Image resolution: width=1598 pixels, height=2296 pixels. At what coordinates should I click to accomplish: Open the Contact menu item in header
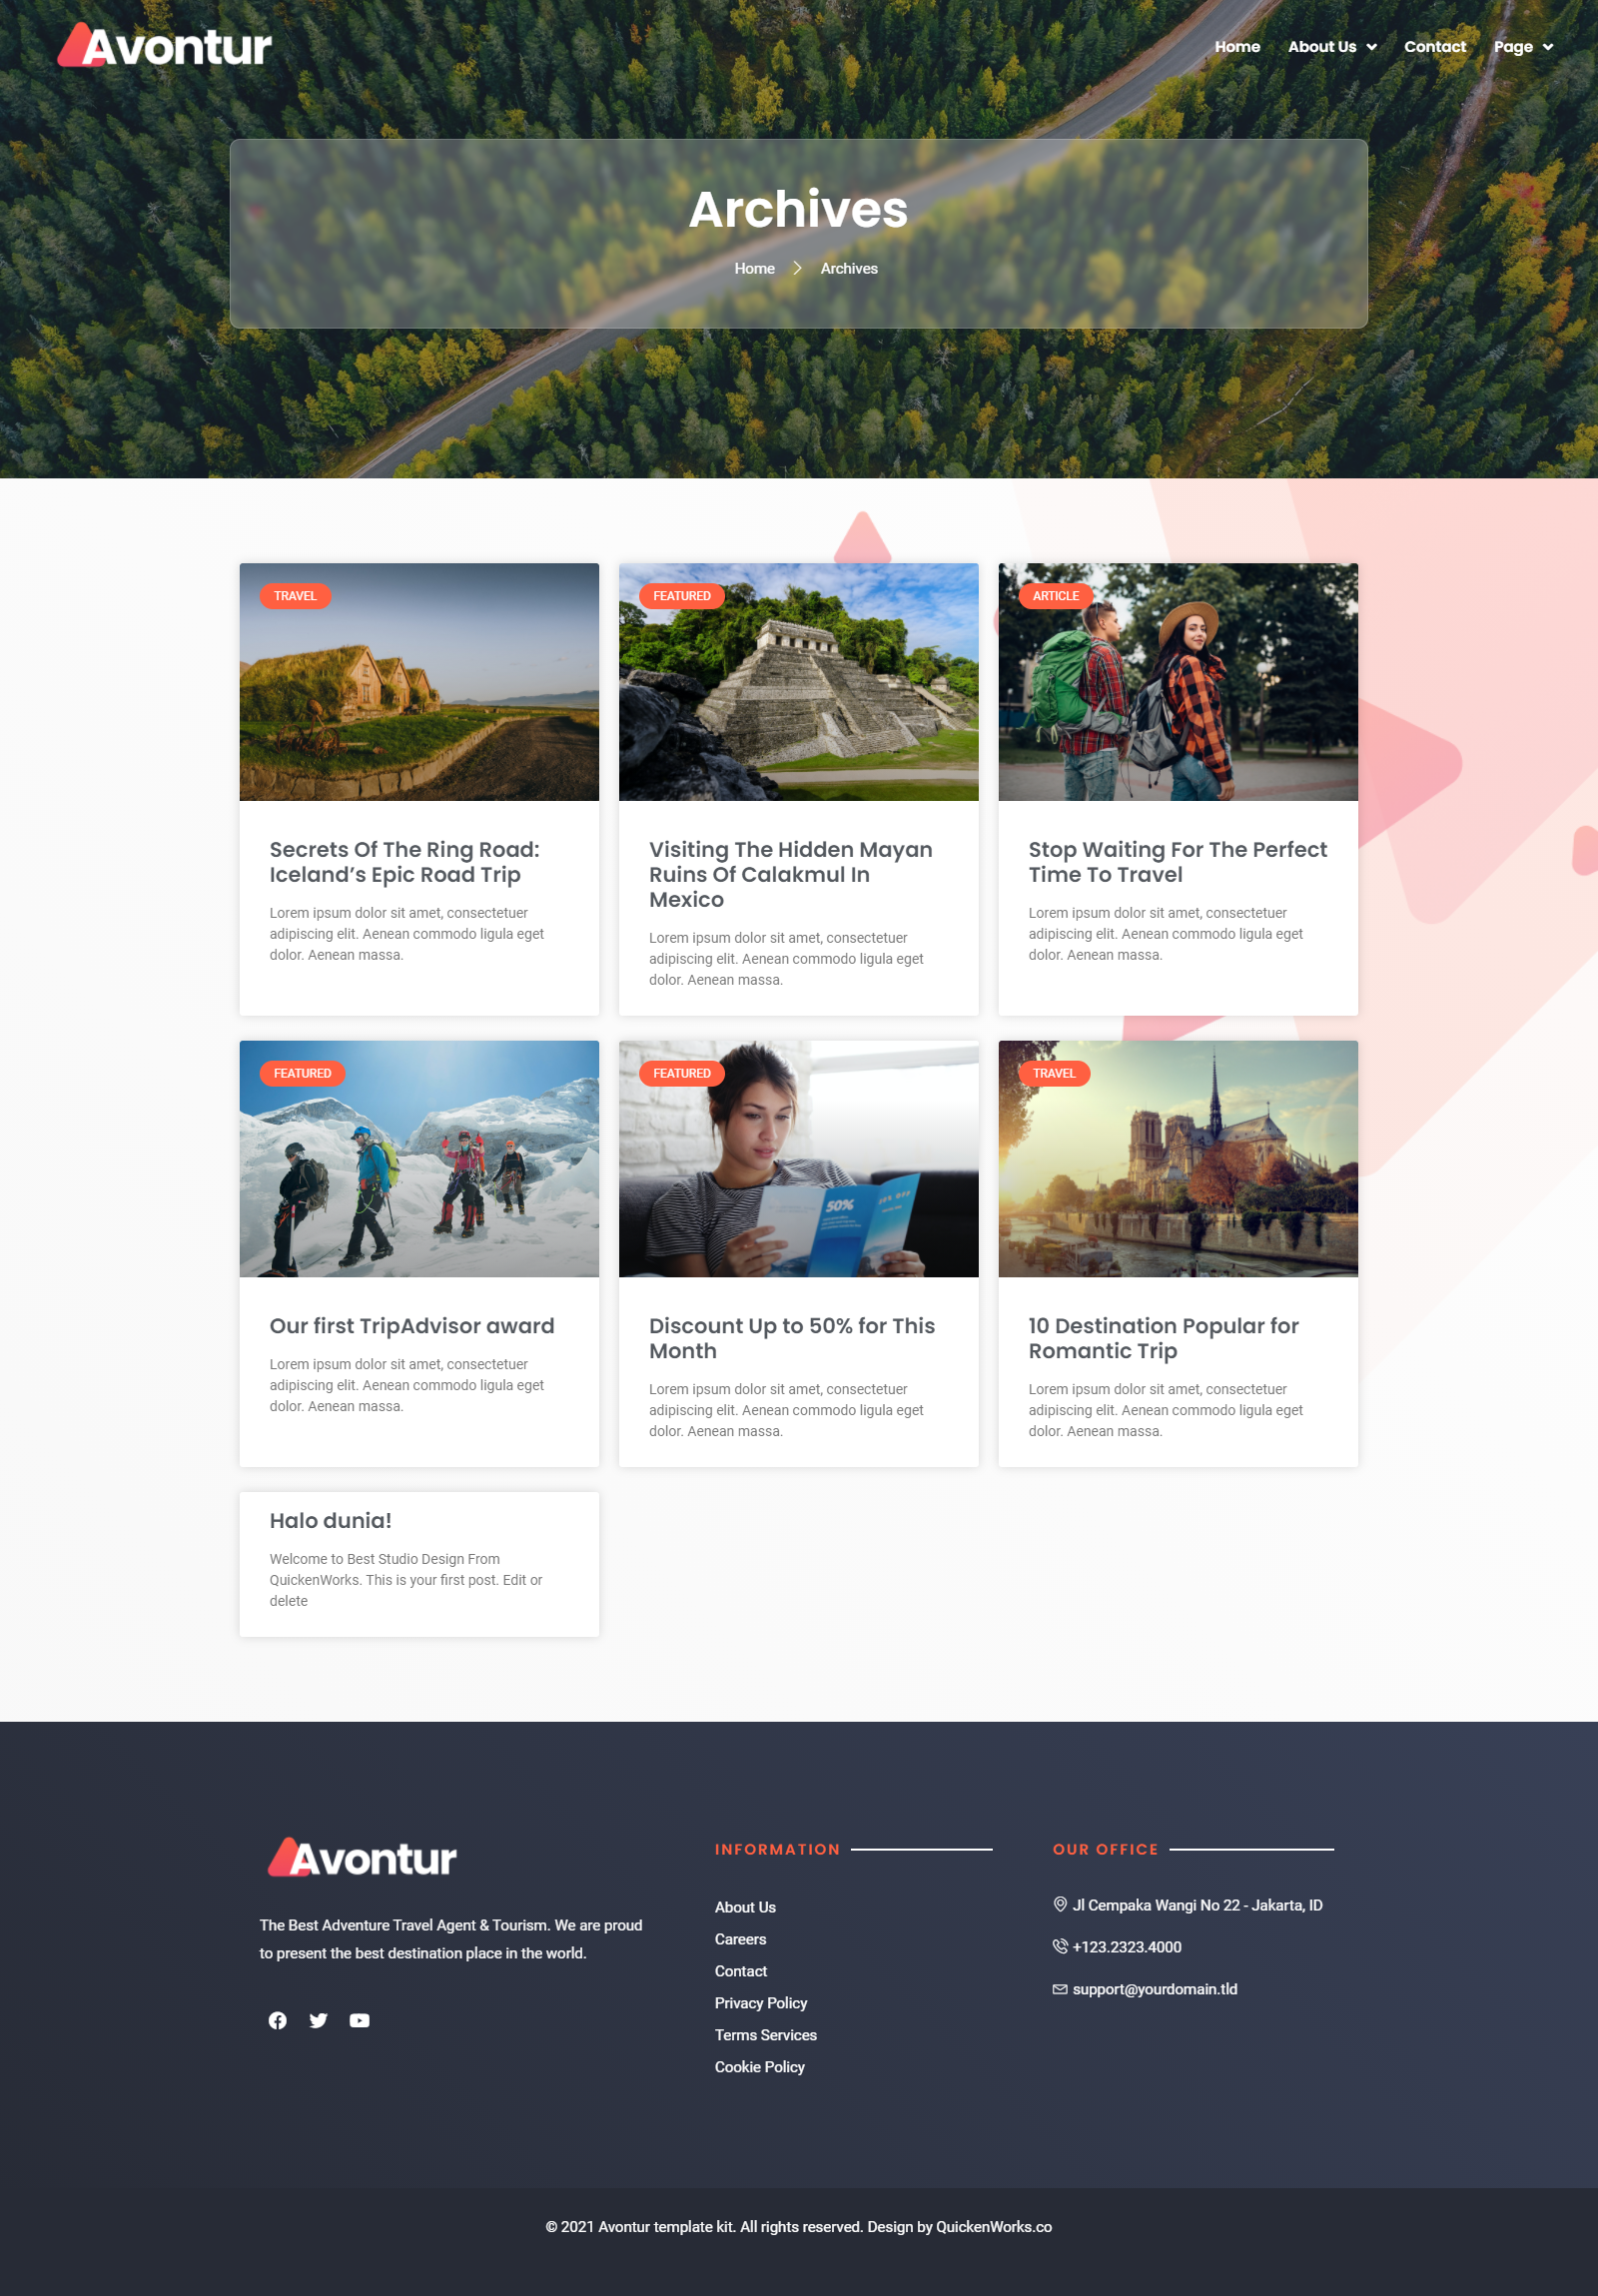(1434, 46)
